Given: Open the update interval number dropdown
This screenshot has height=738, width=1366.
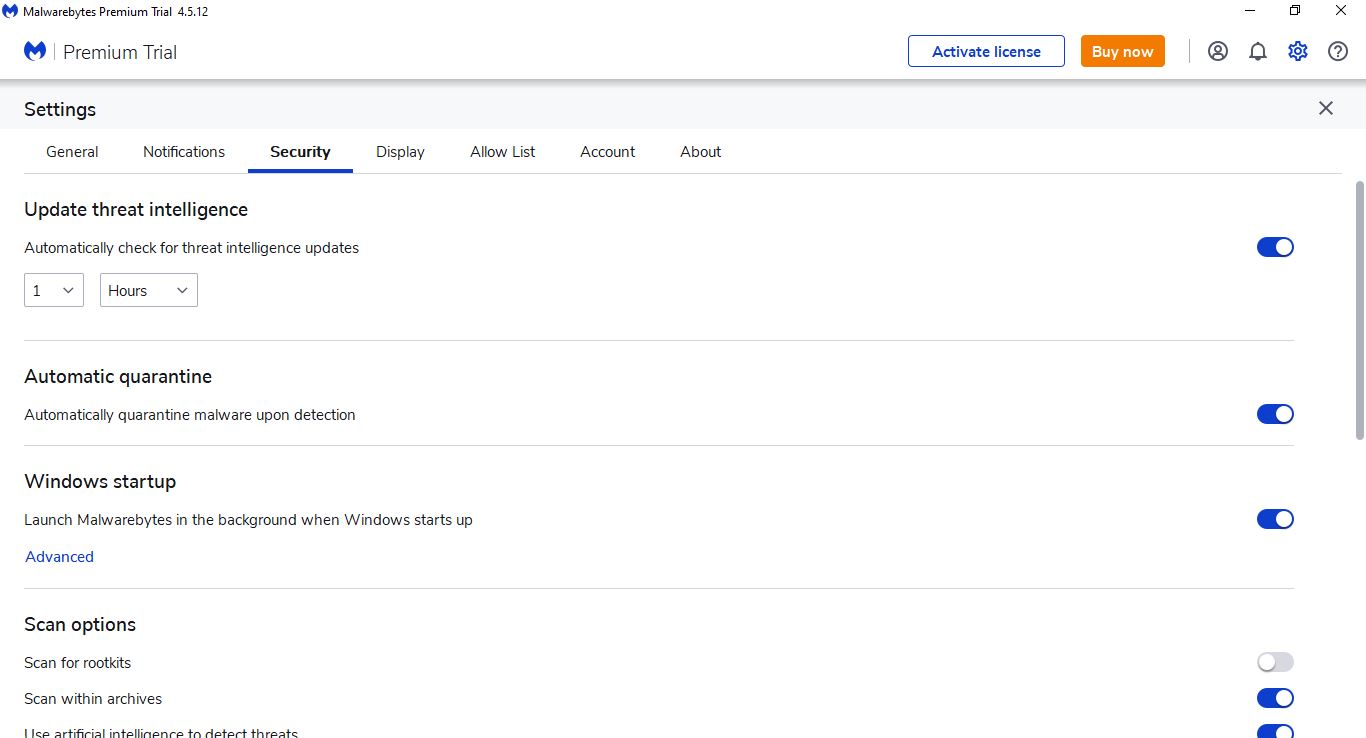Looking at the screenshot, I should tap(54, 290).
